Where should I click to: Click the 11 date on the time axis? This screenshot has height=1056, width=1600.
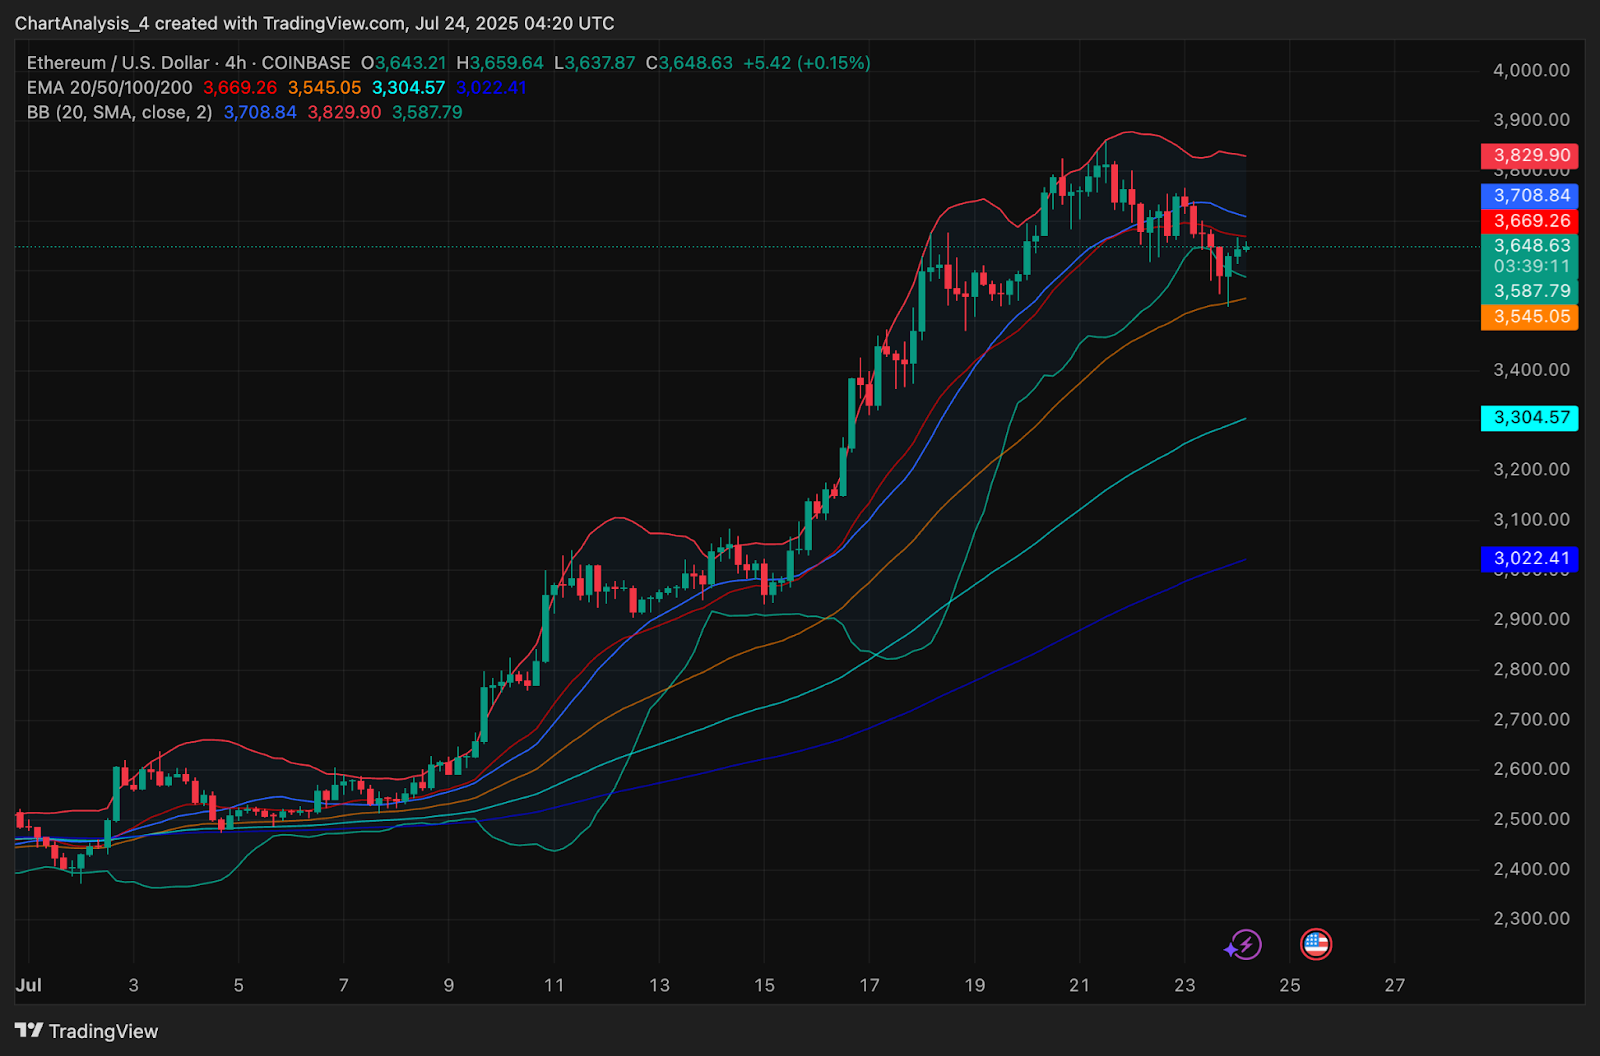pyautogui.click(x=554, y=985)
